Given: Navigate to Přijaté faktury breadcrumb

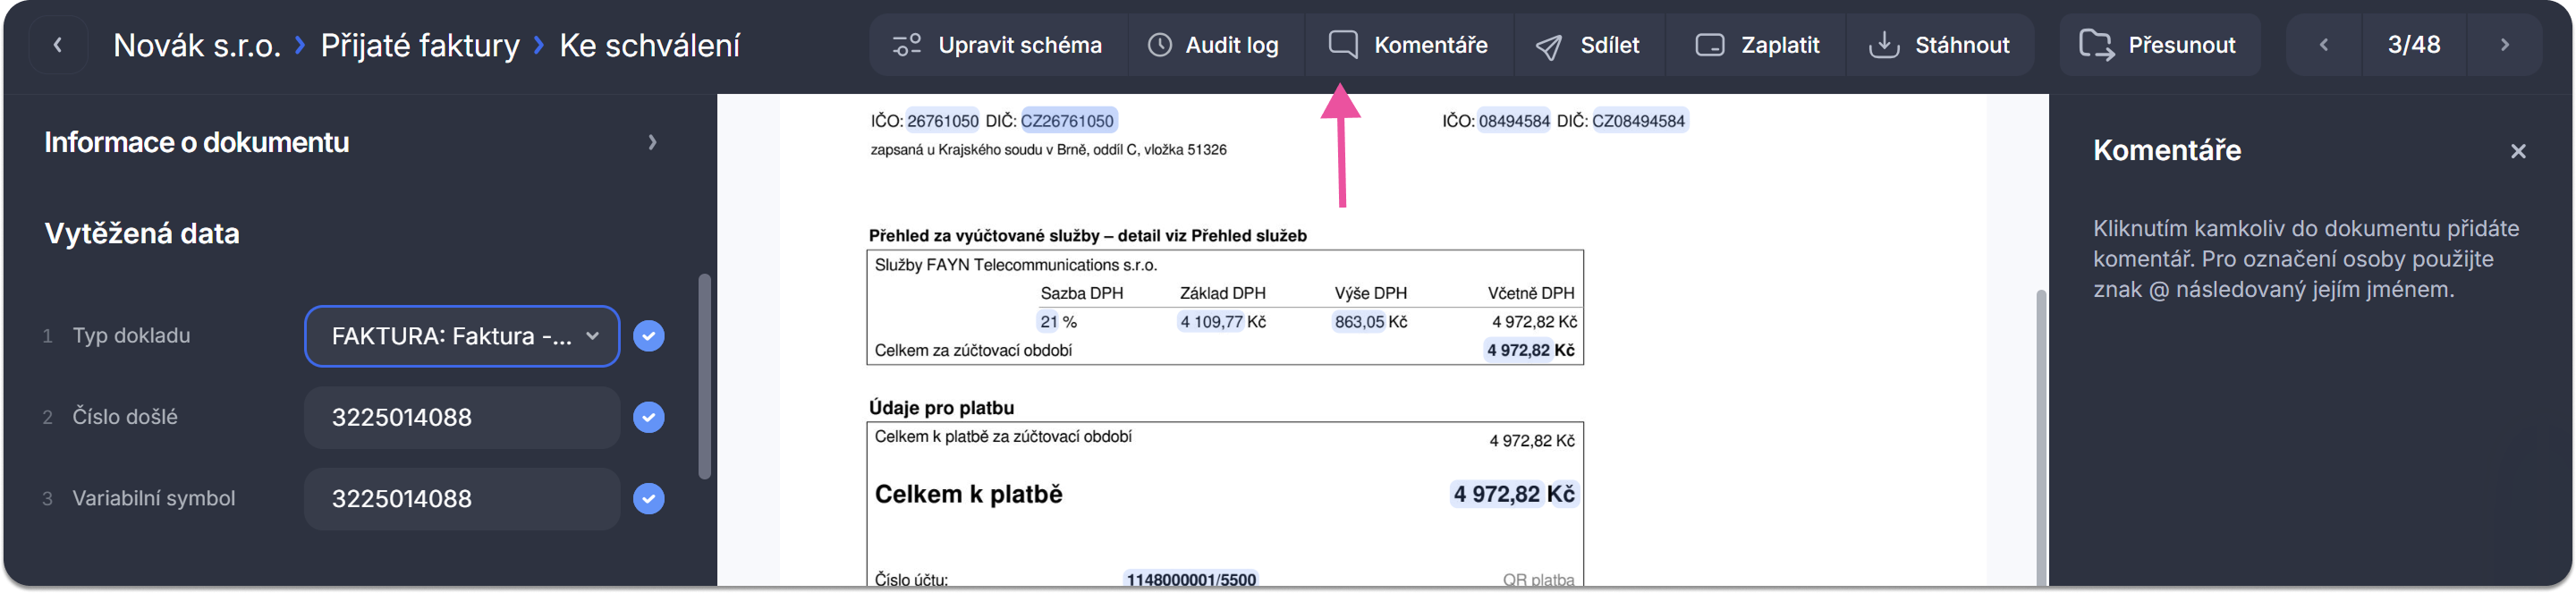Looking at the screenshot, I should 420,45.
